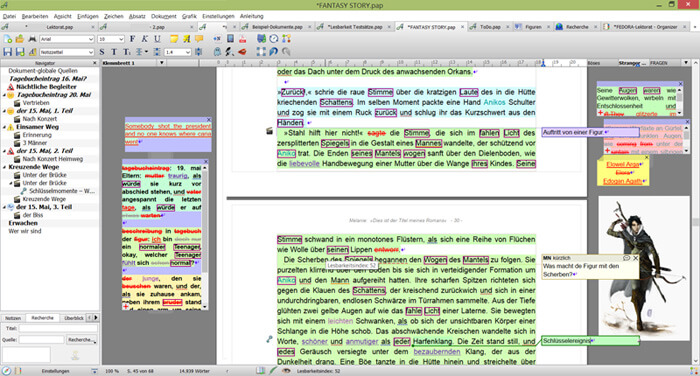700x376 pixels.
Task: Click the yellow sticky note 'Elowel Arga'
Action: coord(623,172)
